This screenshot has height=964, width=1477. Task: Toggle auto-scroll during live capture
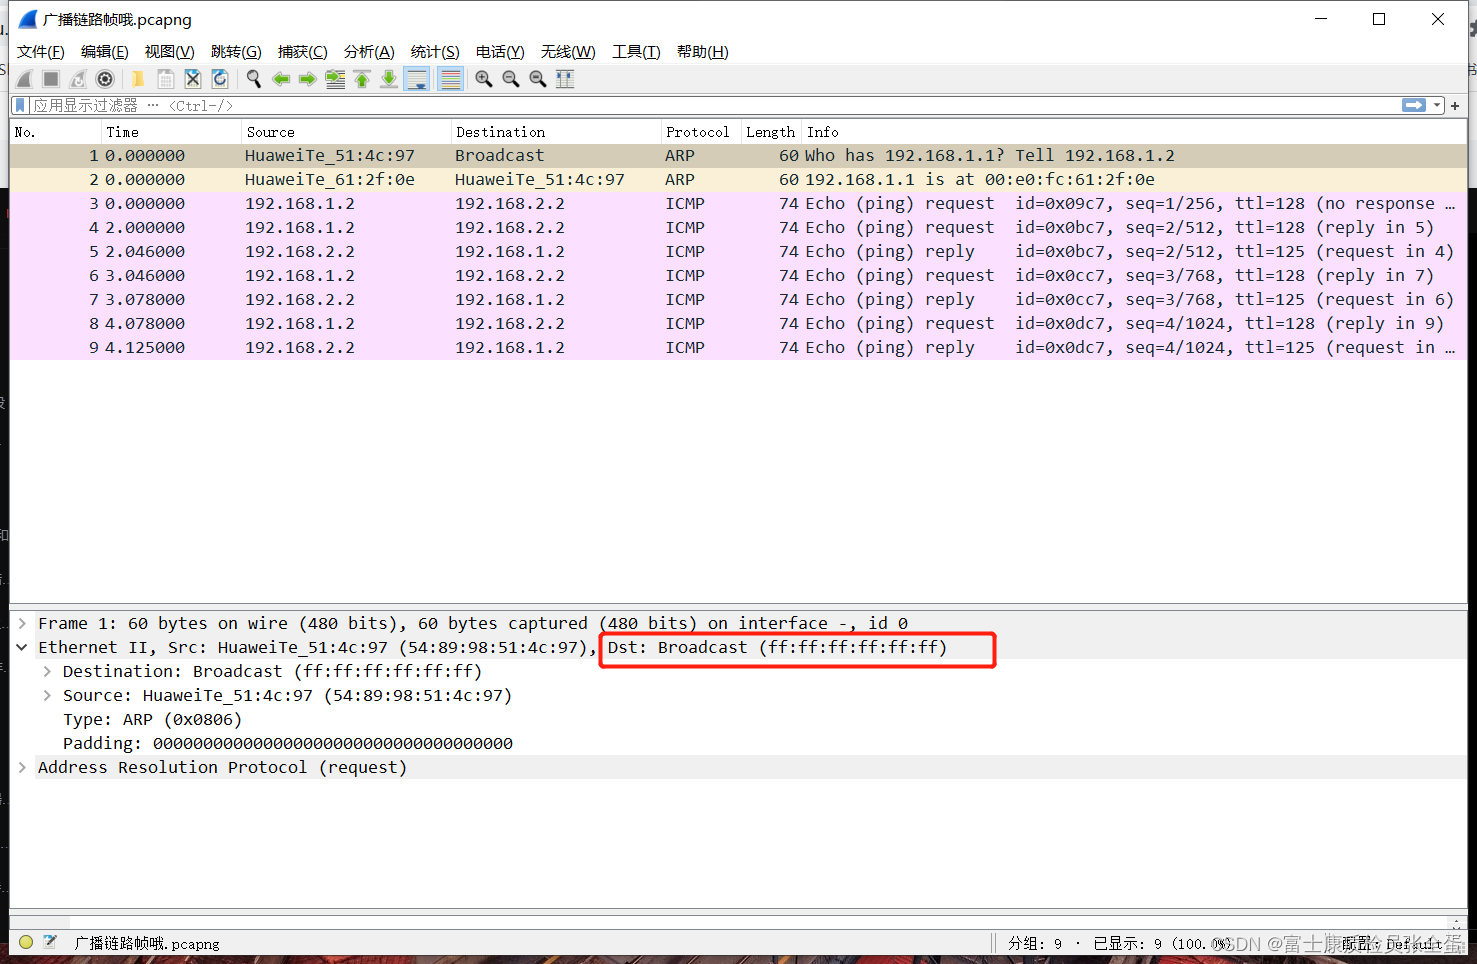point(417,79)
